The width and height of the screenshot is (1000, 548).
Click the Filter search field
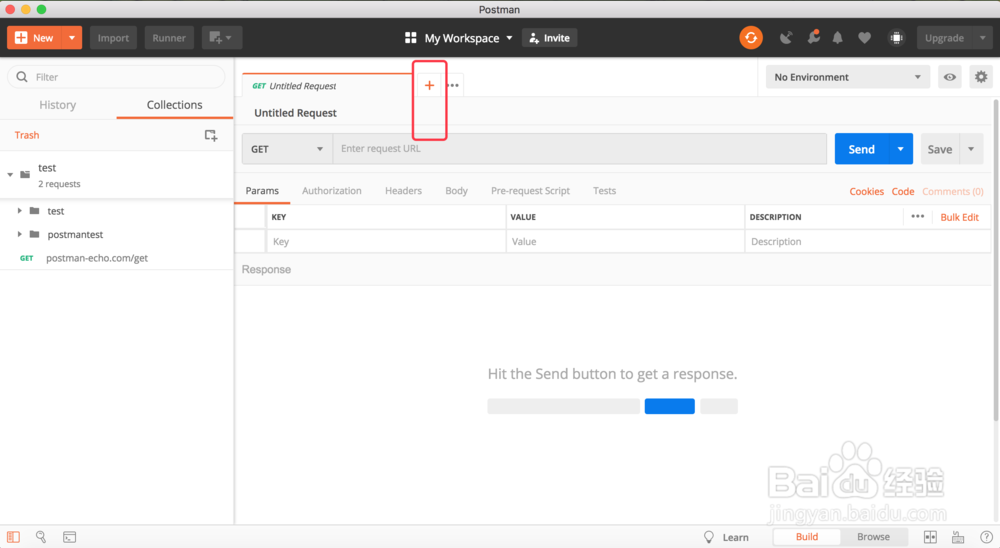[x=116, y=77]
